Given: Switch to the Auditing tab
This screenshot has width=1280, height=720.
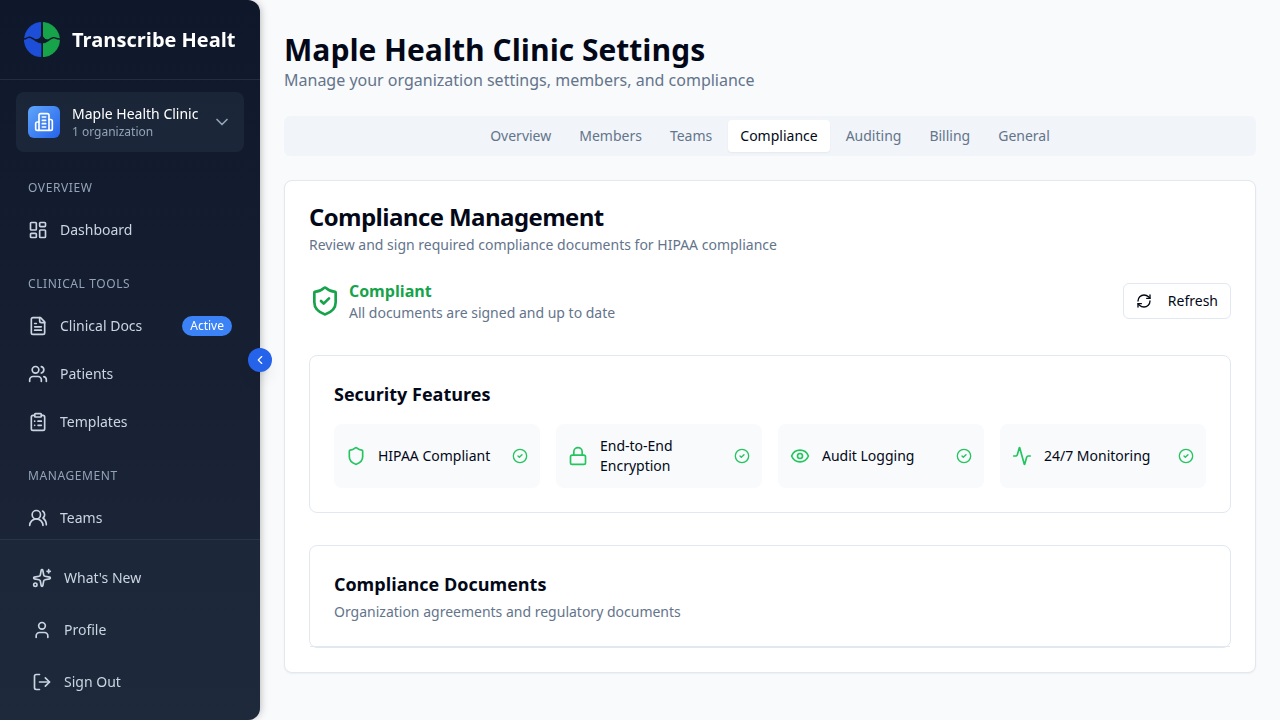Looking at the screenshot, I should (x=873, y=135).
